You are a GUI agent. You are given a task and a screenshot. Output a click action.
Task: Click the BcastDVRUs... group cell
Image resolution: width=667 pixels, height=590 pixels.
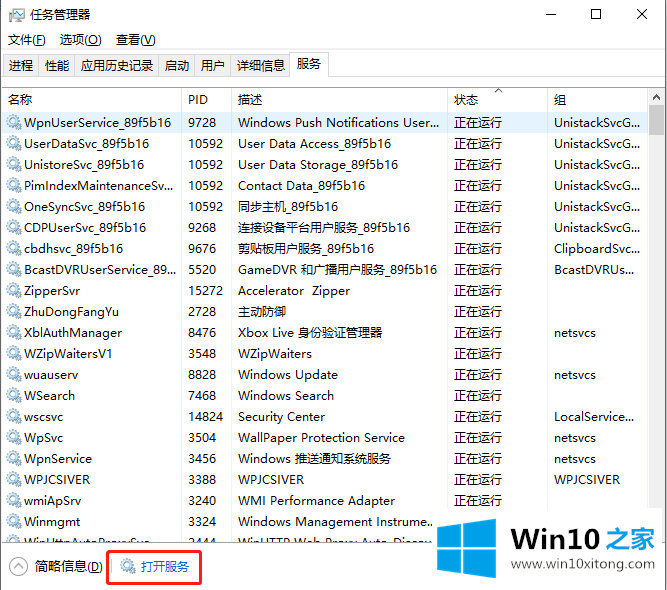click(594, 270)
